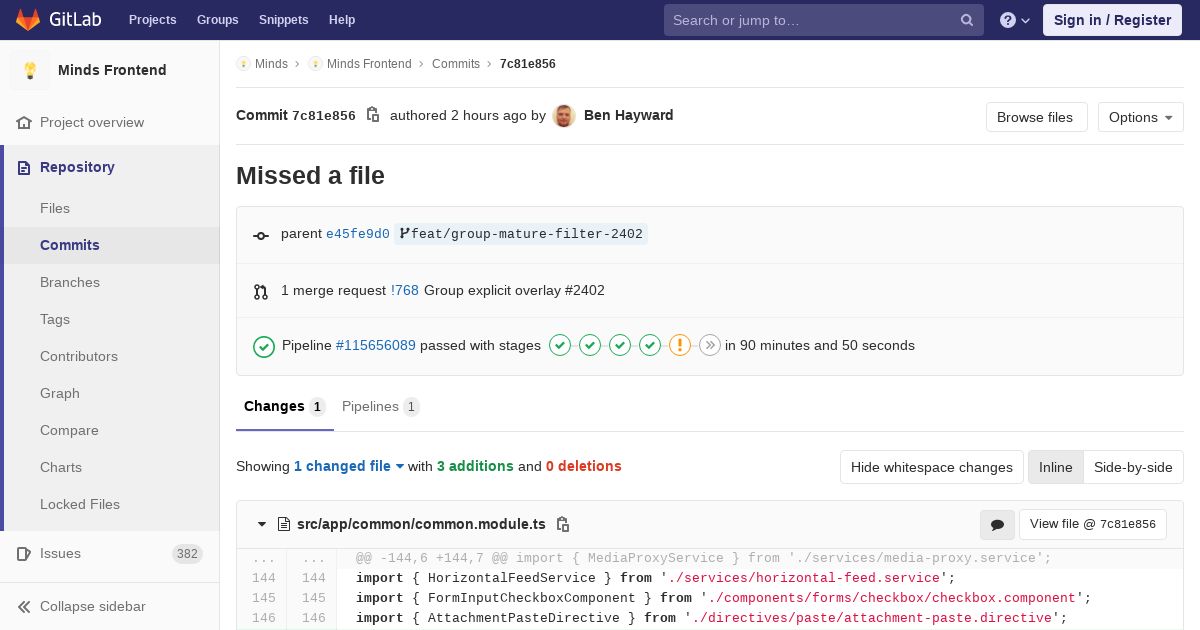Open Compare in the sidebar
Viewport: 1200px width, 630px height.
pos(110,430)
